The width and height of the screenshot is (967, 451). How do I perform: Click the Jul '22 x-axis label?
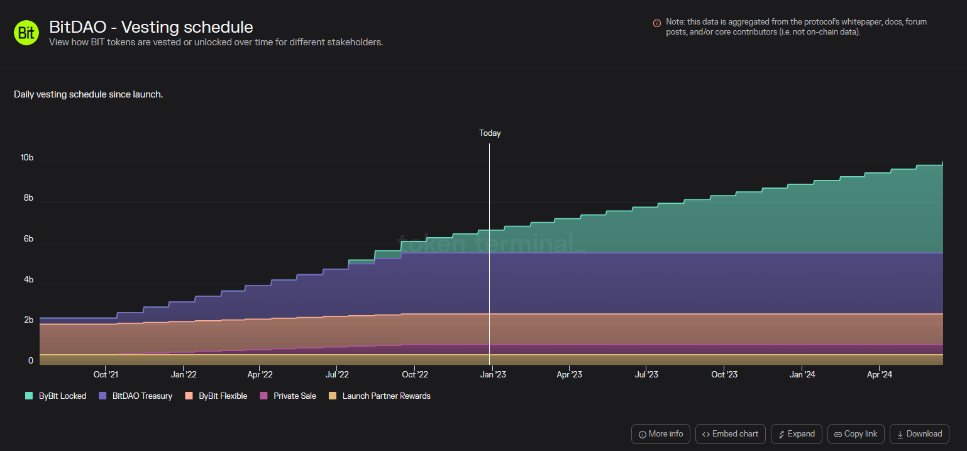pyautogui.click(x=337, y=374)
